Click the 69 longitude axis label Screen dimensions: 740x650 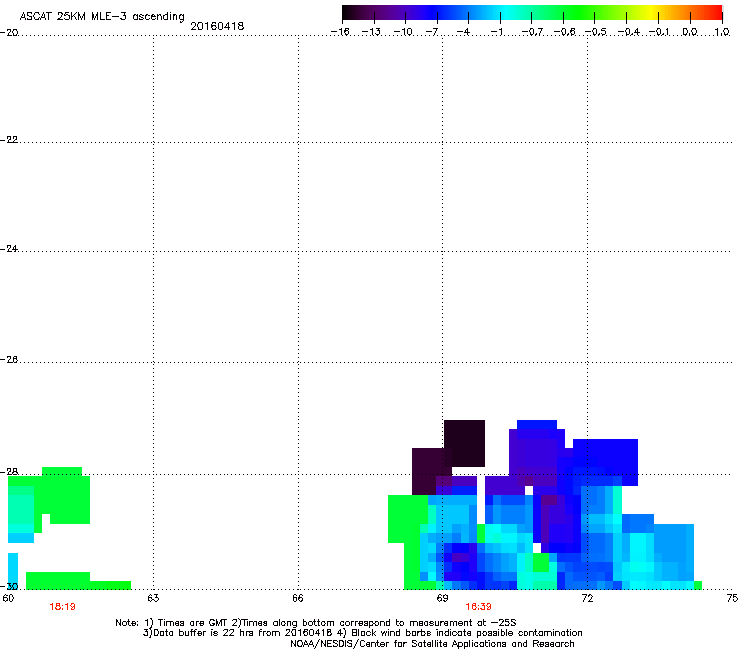pyautogui.click(x=442, y=599)
